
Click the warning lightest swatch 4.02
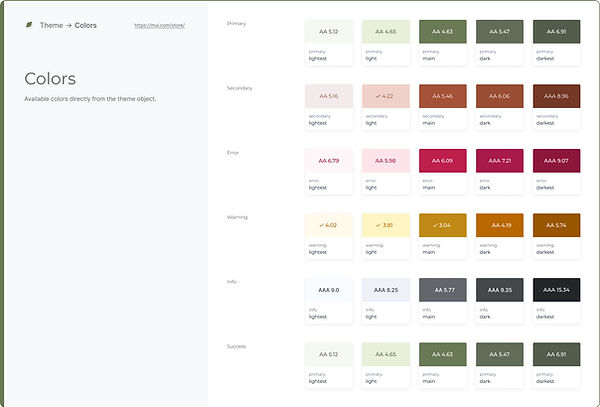click(329, 225)
